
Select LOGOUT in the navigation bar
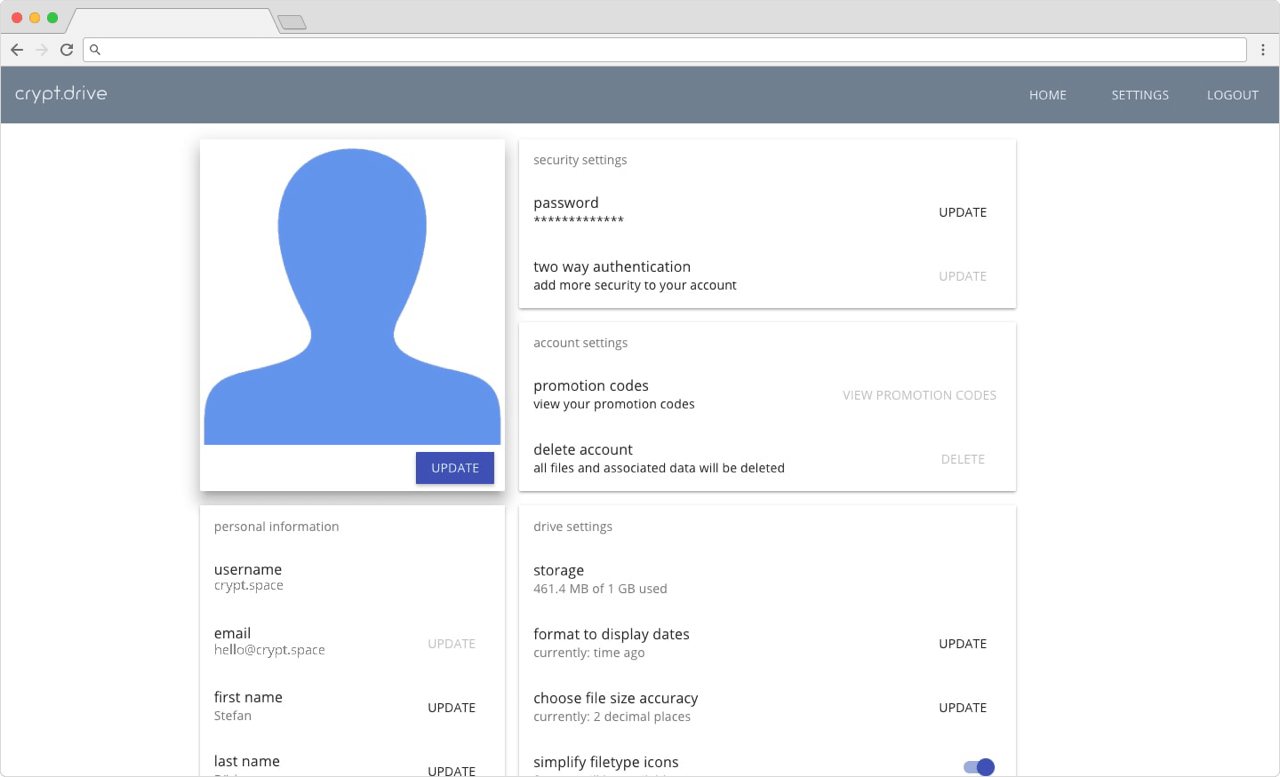tap(1232, 95)
